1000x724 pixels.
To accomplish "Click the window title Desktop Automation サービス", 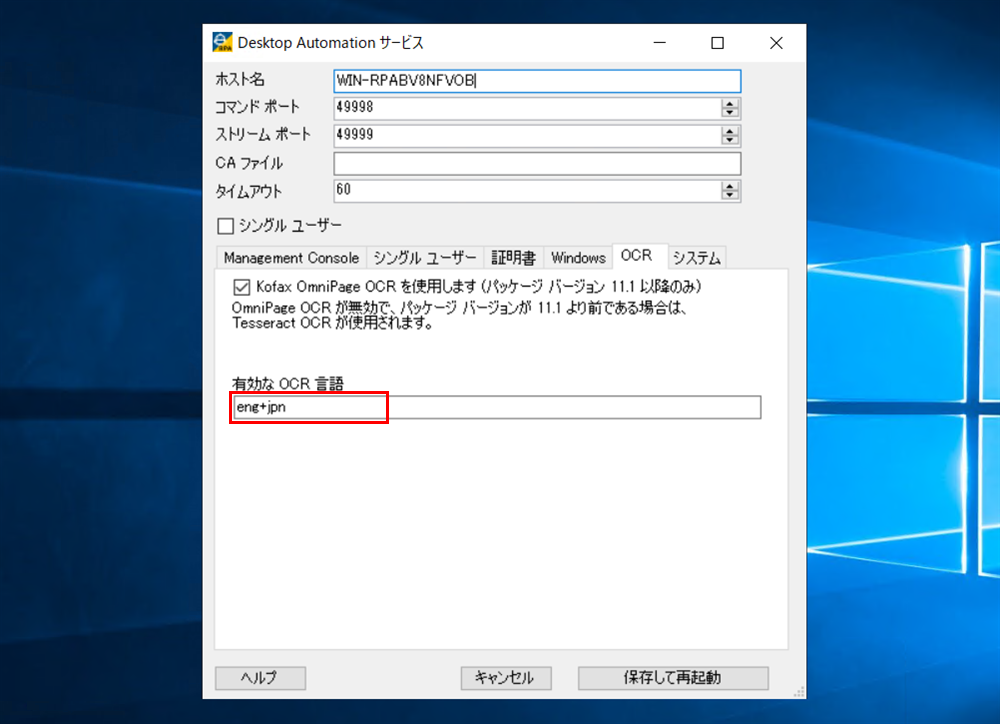I will coord(330,43).
